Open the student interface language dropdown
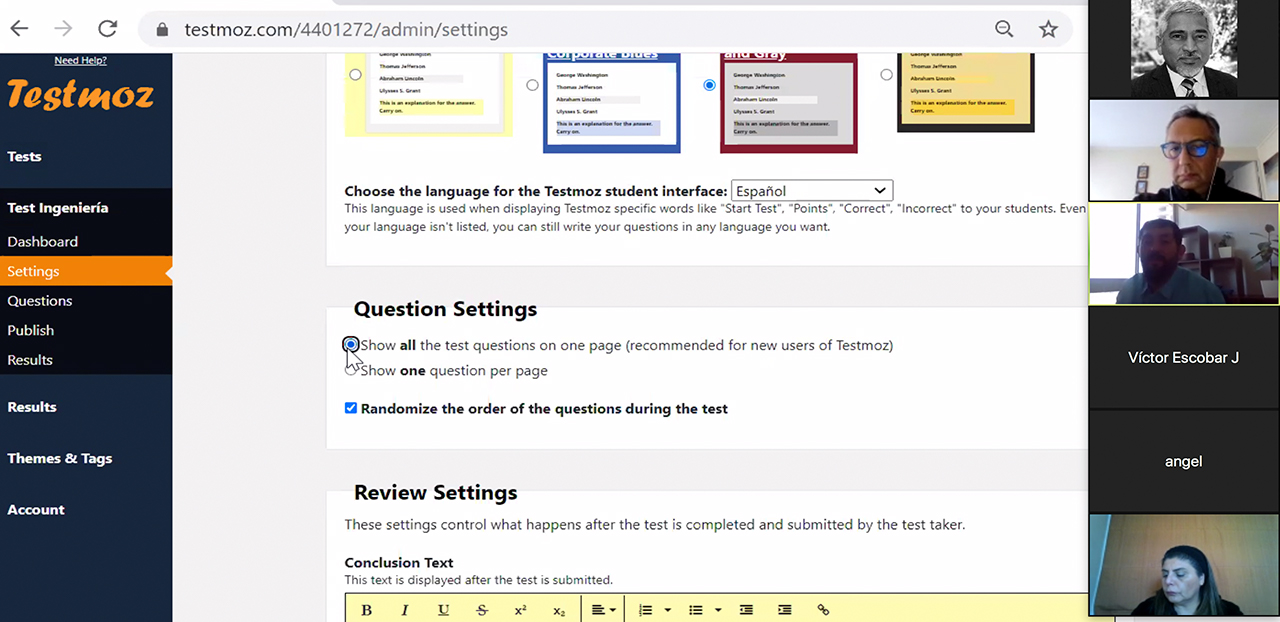 pyautogui.click(x=811, y=191)
